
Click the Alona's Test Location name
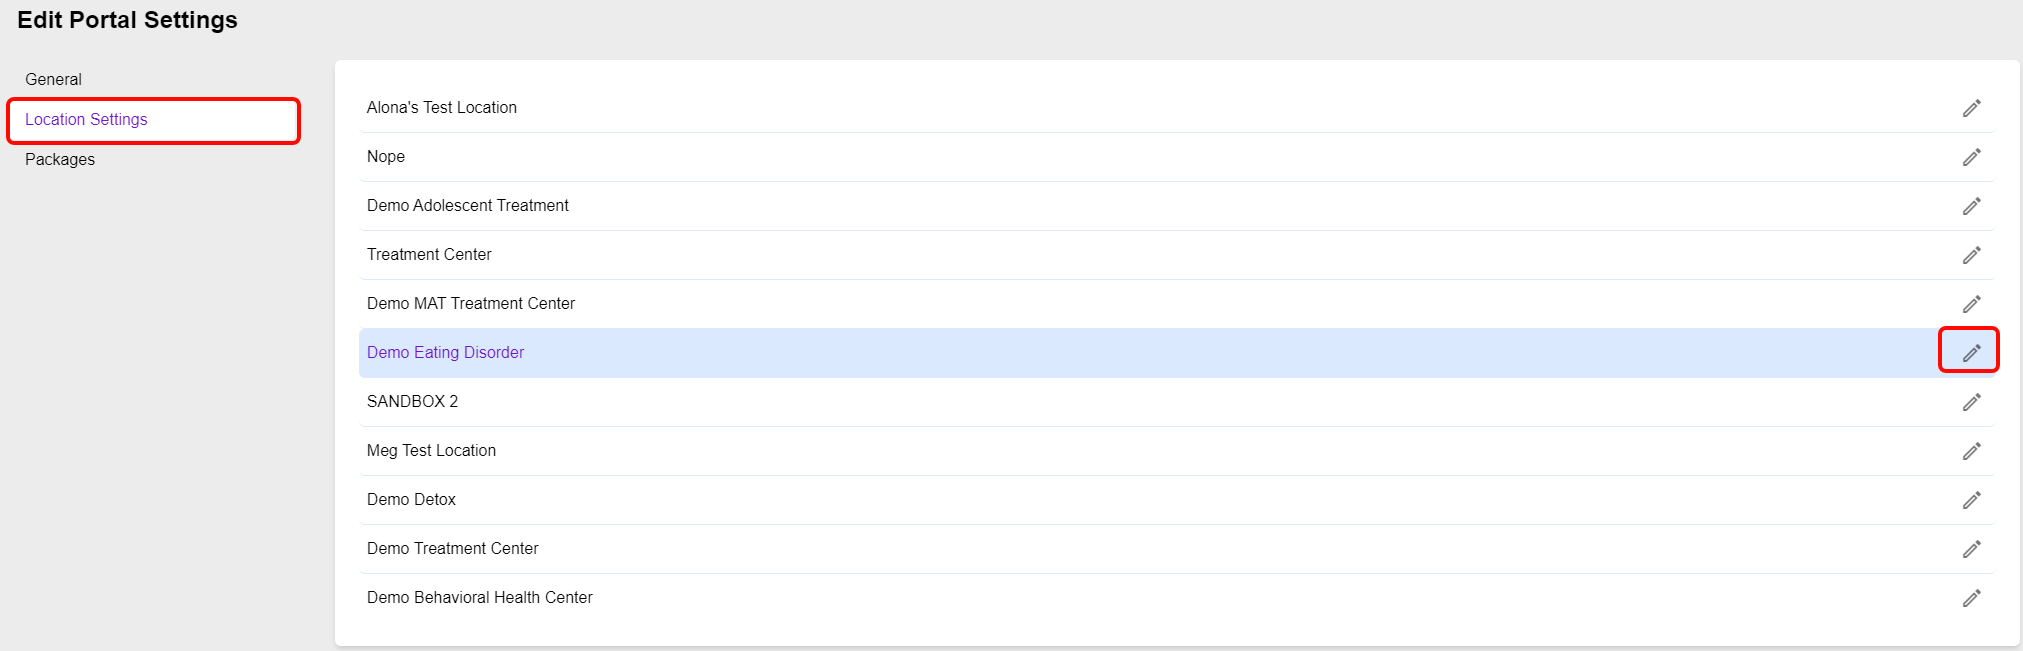tap(441, 108)
